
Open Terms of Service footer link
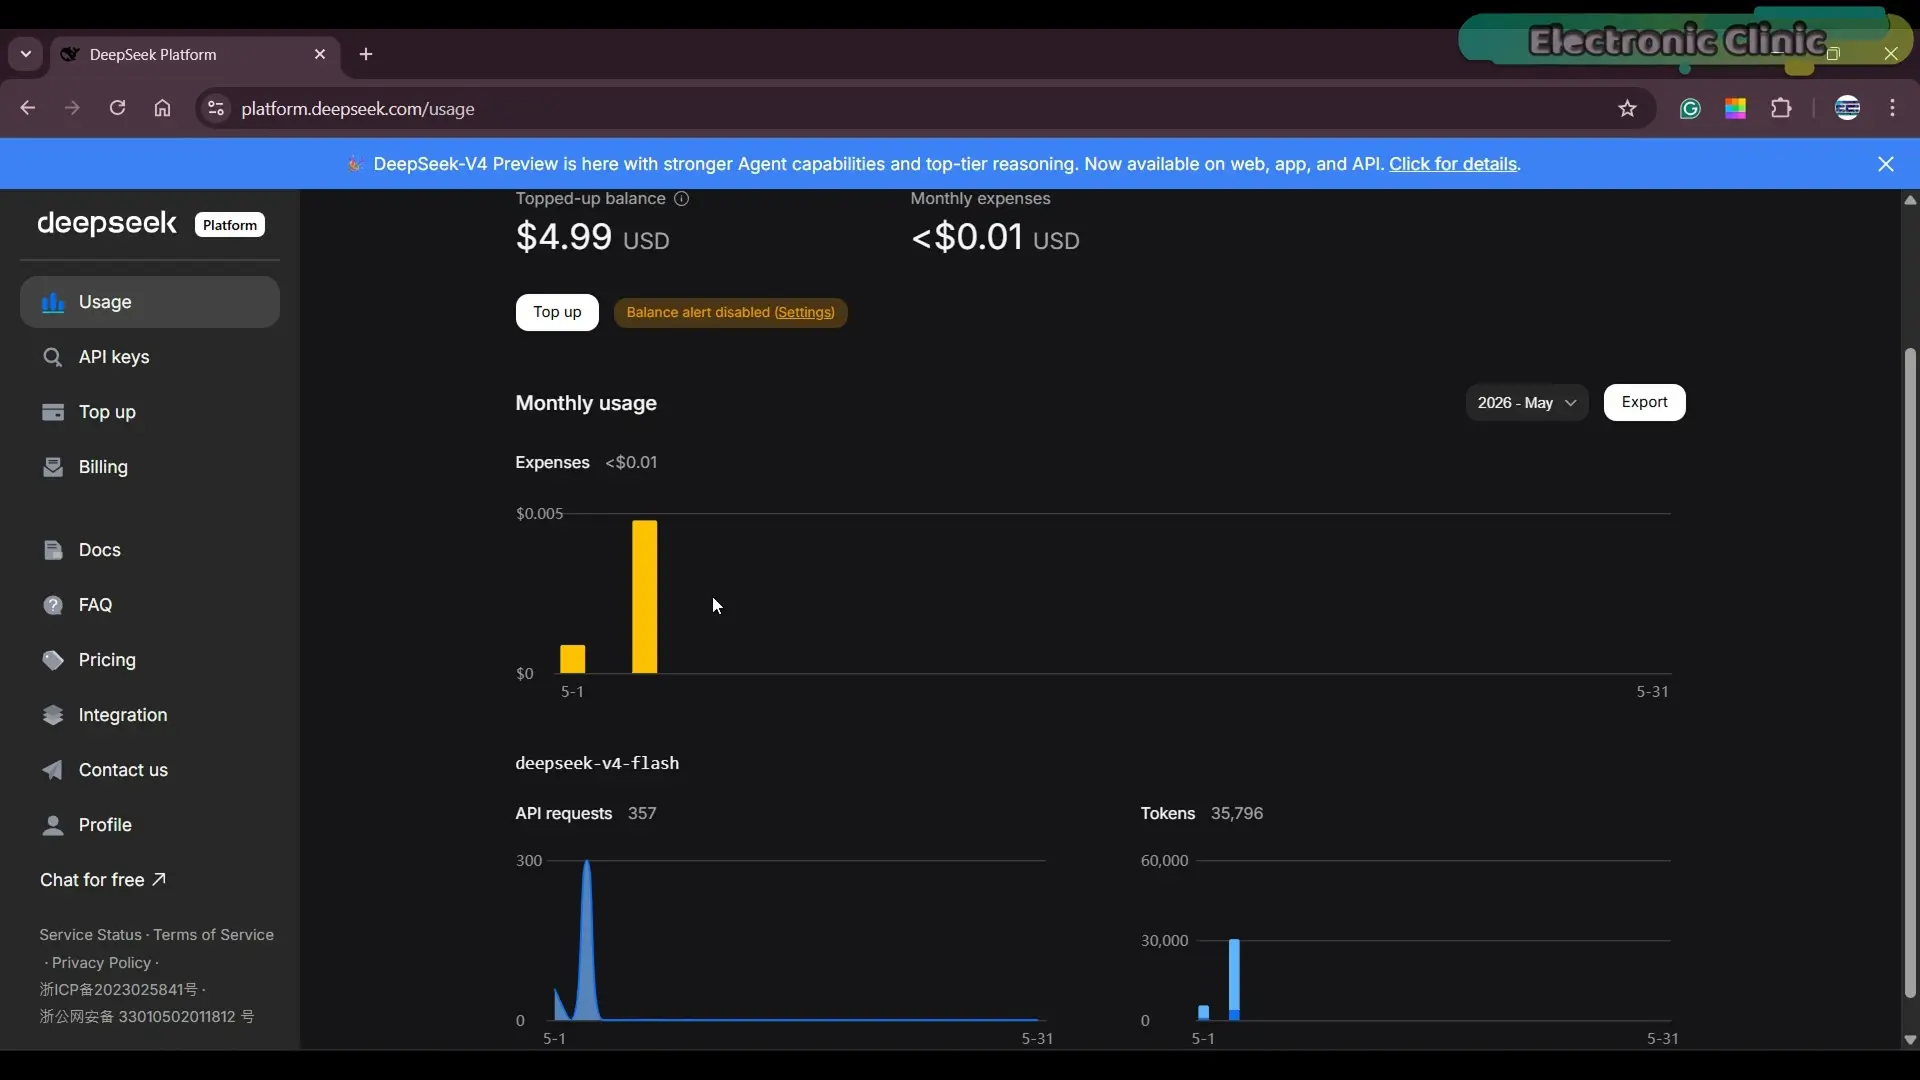(x=213, y=935)
